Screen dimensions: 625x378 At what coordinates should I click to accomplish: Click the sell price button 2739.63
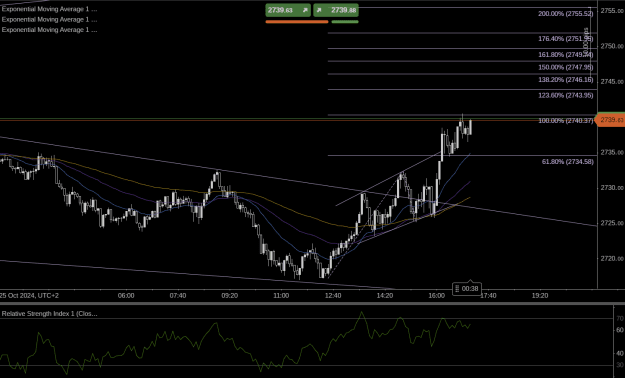pos(288,10)
